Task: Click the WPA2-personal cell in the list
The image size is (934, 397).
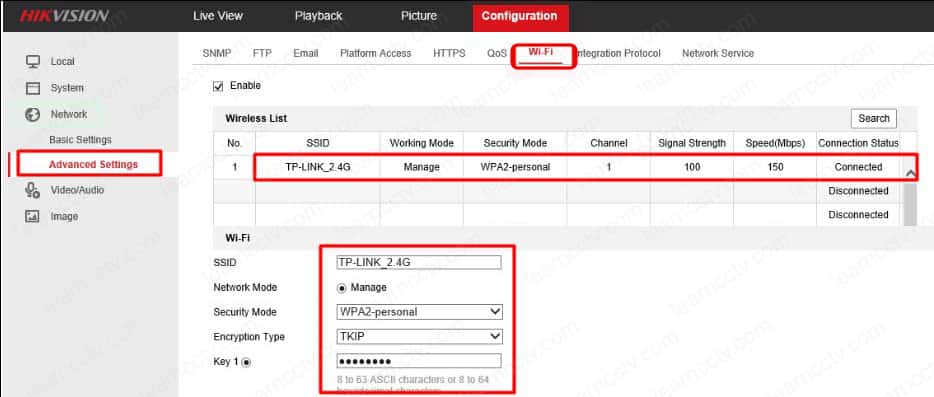Action: point(515,168)
